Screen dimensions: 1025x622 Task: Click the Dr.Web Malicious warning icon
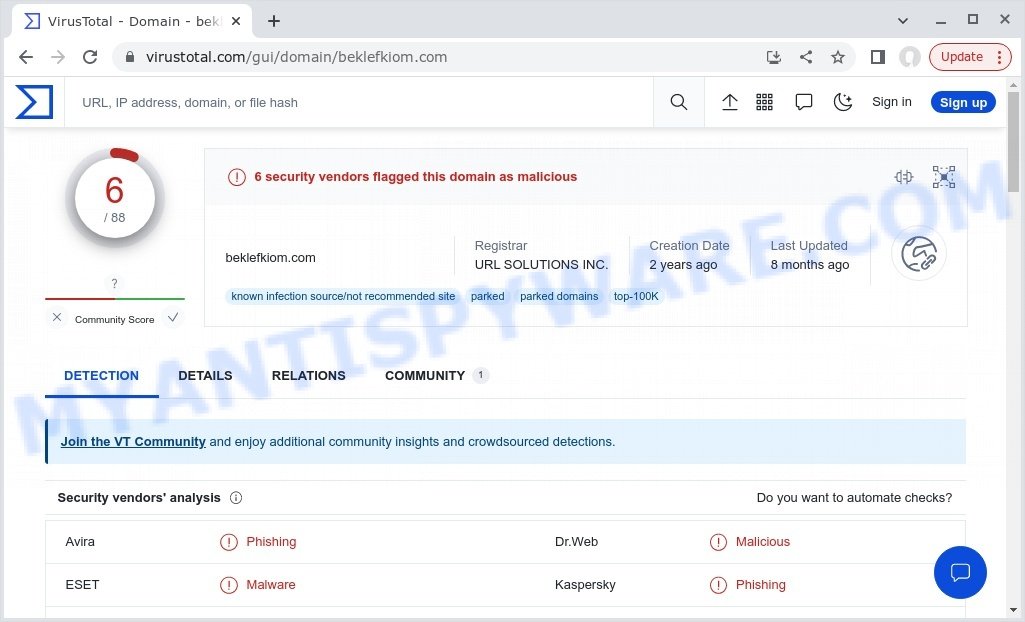(x=718, y=542)
